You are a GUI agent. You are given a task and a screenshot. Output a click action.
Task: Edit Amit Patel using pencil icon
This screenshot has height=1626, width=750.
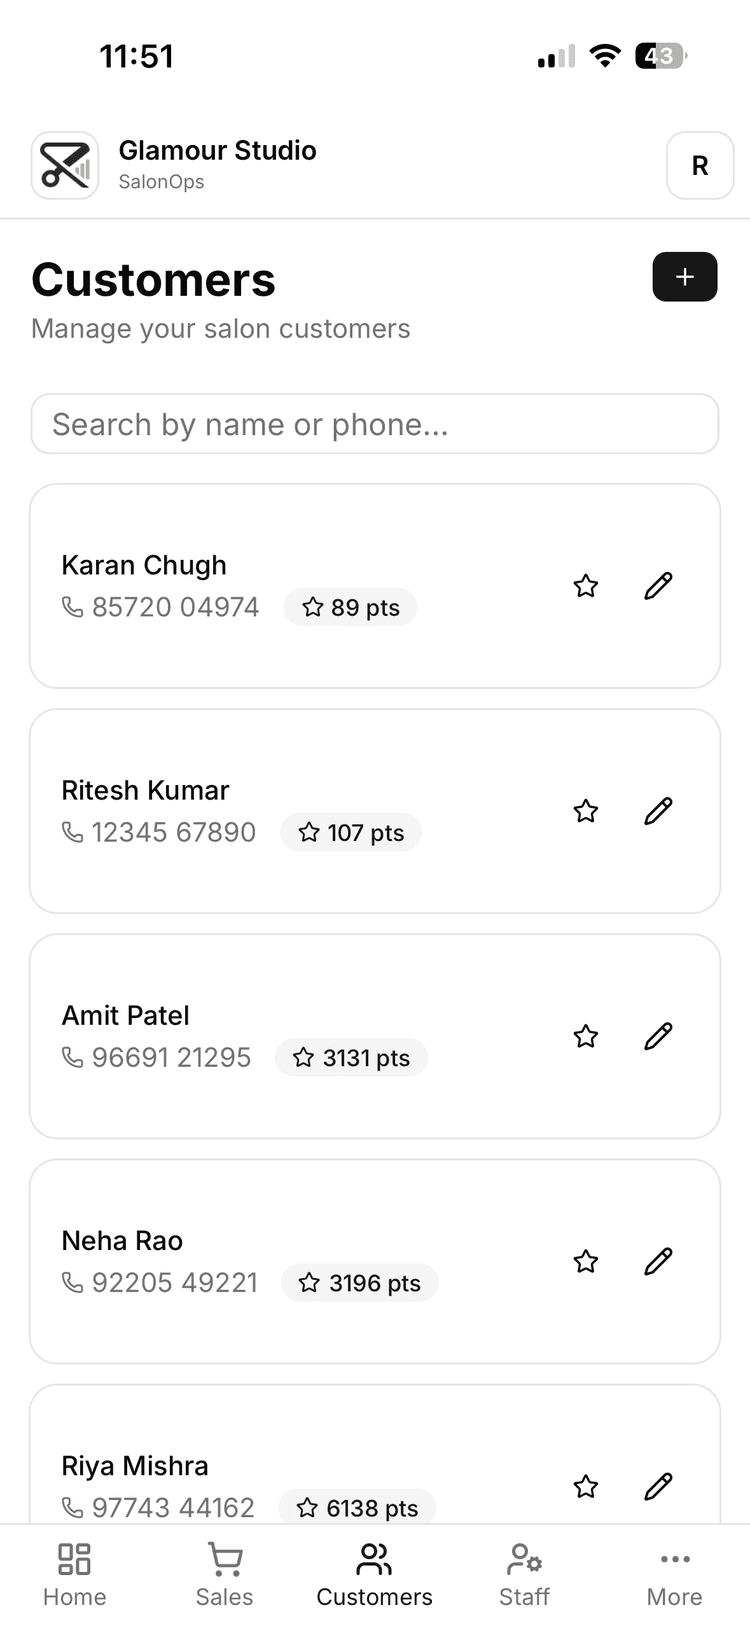[x=658, y=1036]
